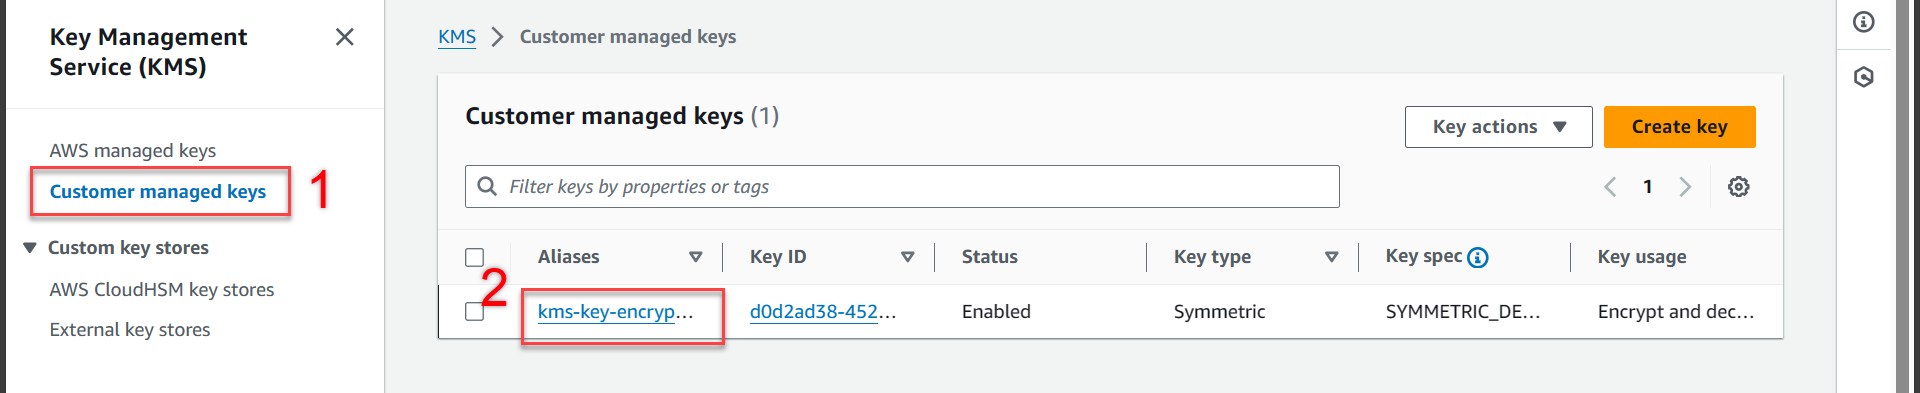1920x393 pixels.
Task: Sort by Key ID column arrow
Action: pyautogui.click(x=908, y=257)
